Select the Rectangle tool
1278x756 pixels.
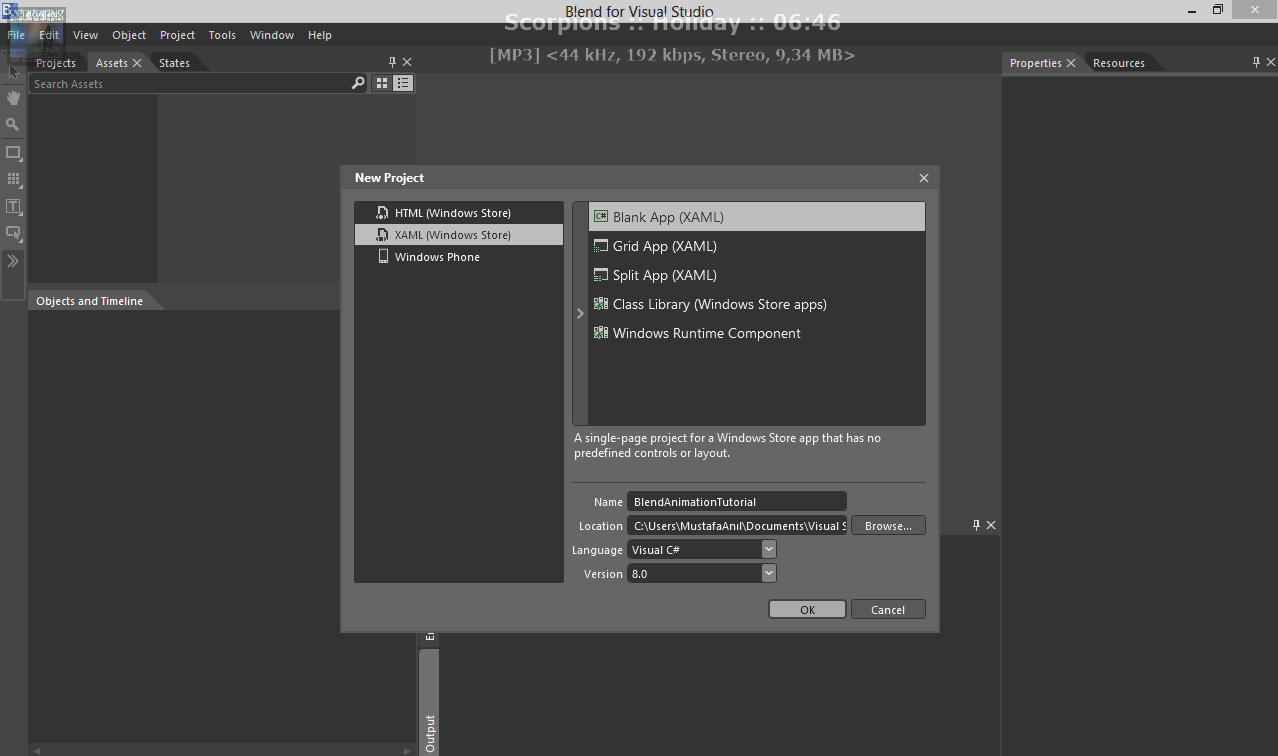[13, 153]
